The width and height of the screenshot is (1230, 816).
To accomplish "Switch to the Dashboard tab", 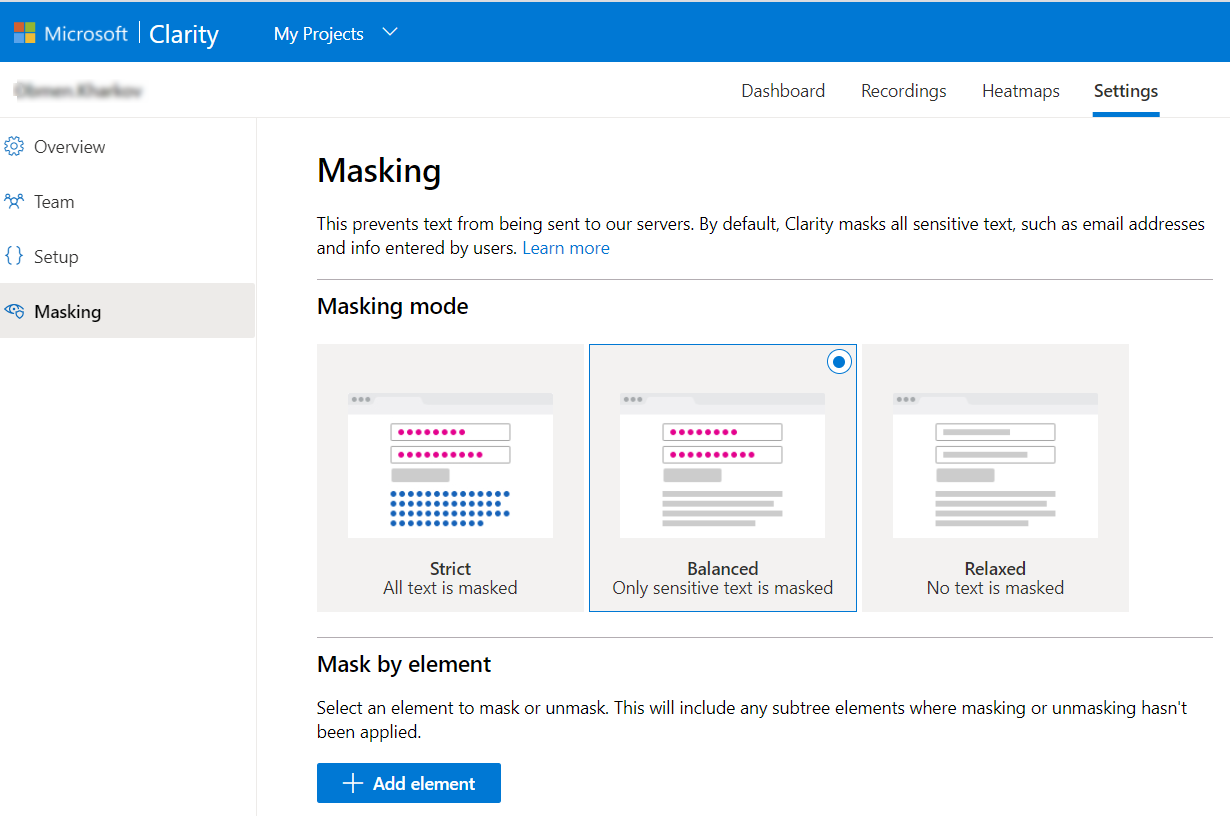I will (x=783, y=91).
